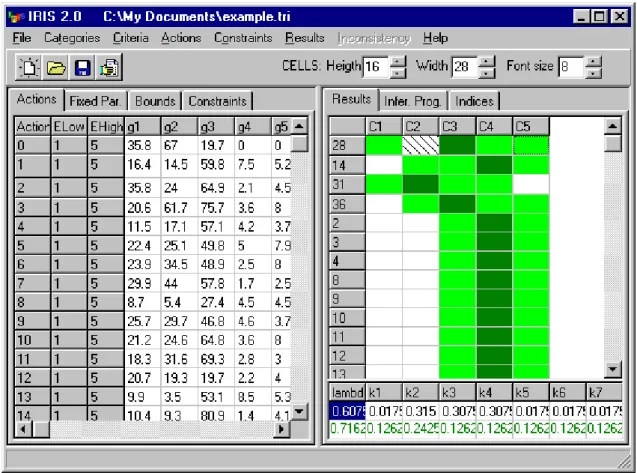Click the New file toolbar icon
The height and width of the screenshot is (473, 637).
28,67
